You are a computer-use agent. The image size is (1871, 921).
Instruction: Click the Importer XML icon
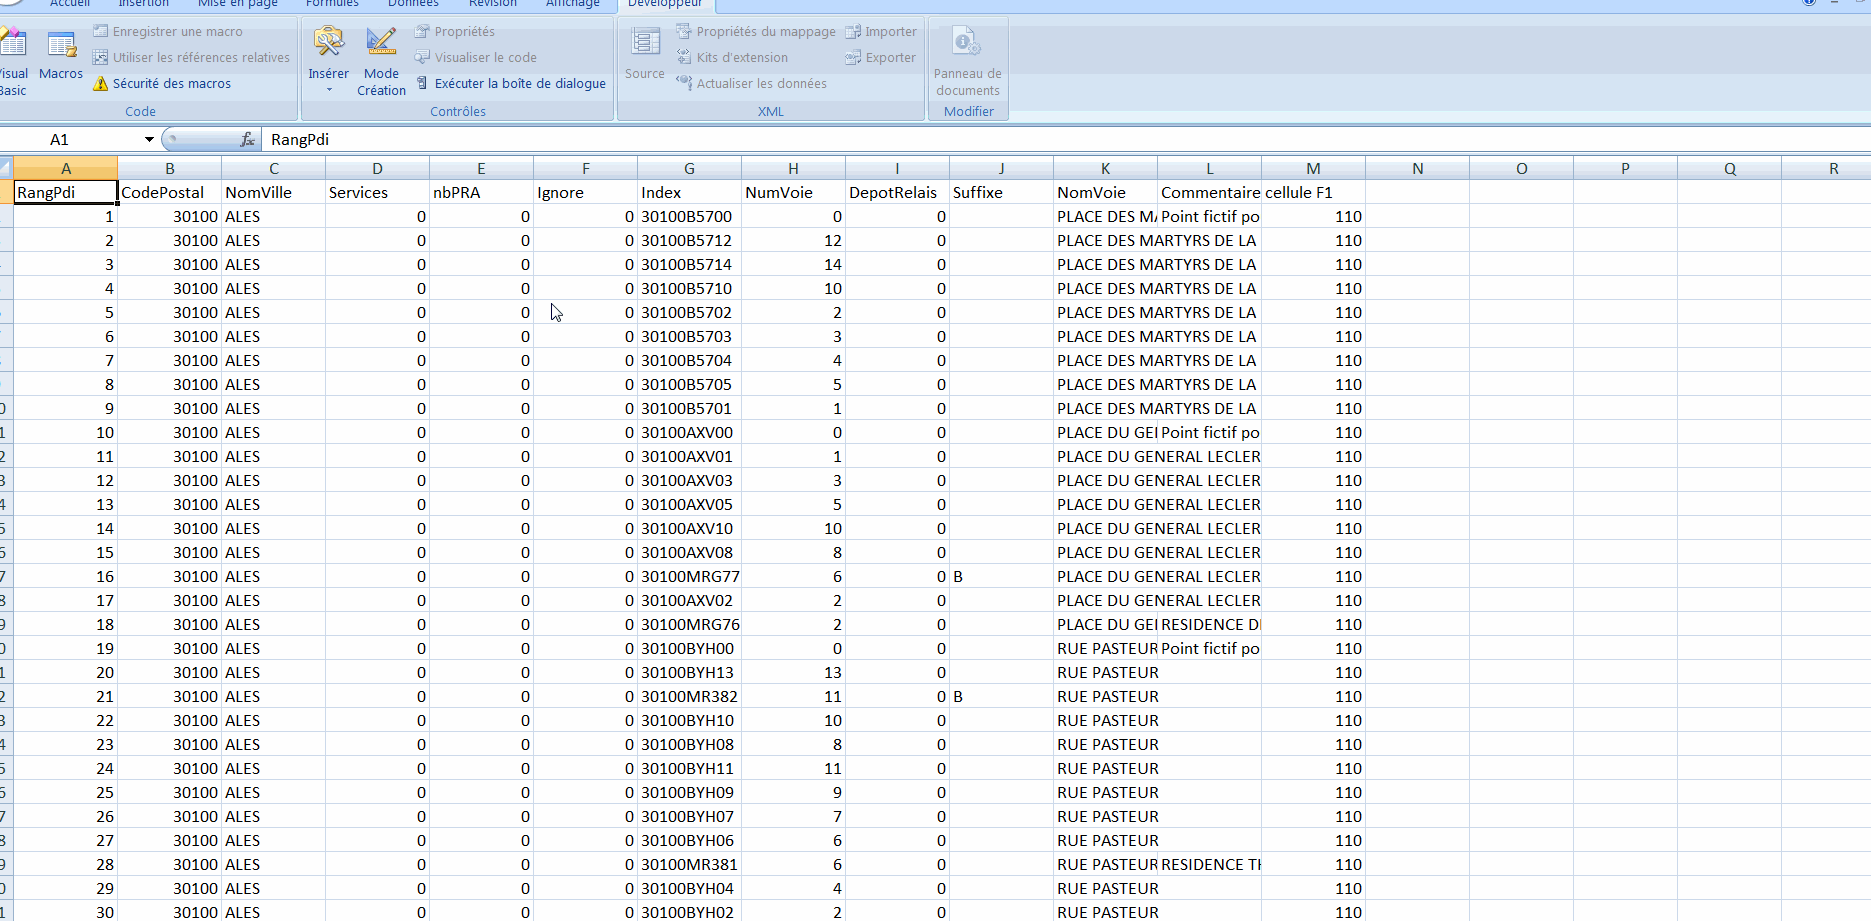[x=881, y=31]
